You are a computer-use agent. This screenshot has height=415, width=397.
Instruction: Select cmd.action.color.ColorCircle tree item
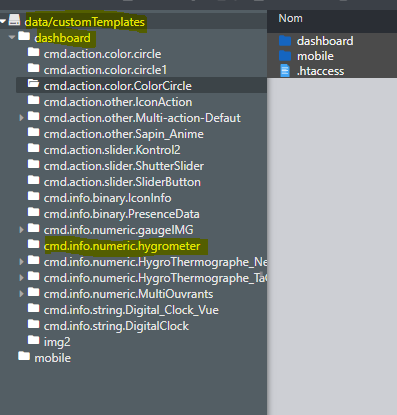pos(118,86)
